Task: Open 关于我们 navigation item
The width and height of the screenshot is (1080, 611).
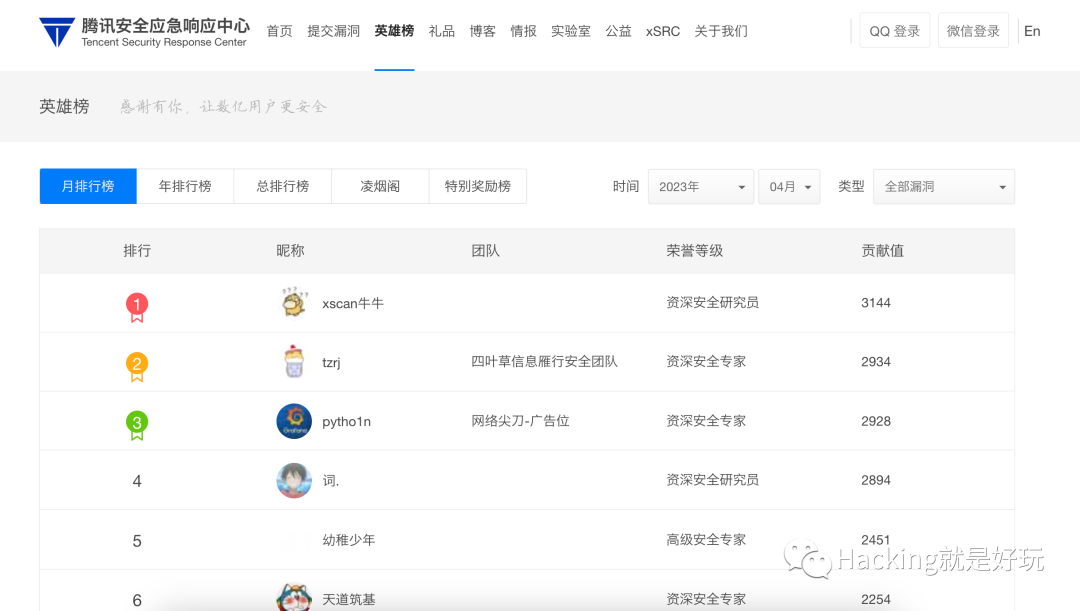Action: click(720, 31)
